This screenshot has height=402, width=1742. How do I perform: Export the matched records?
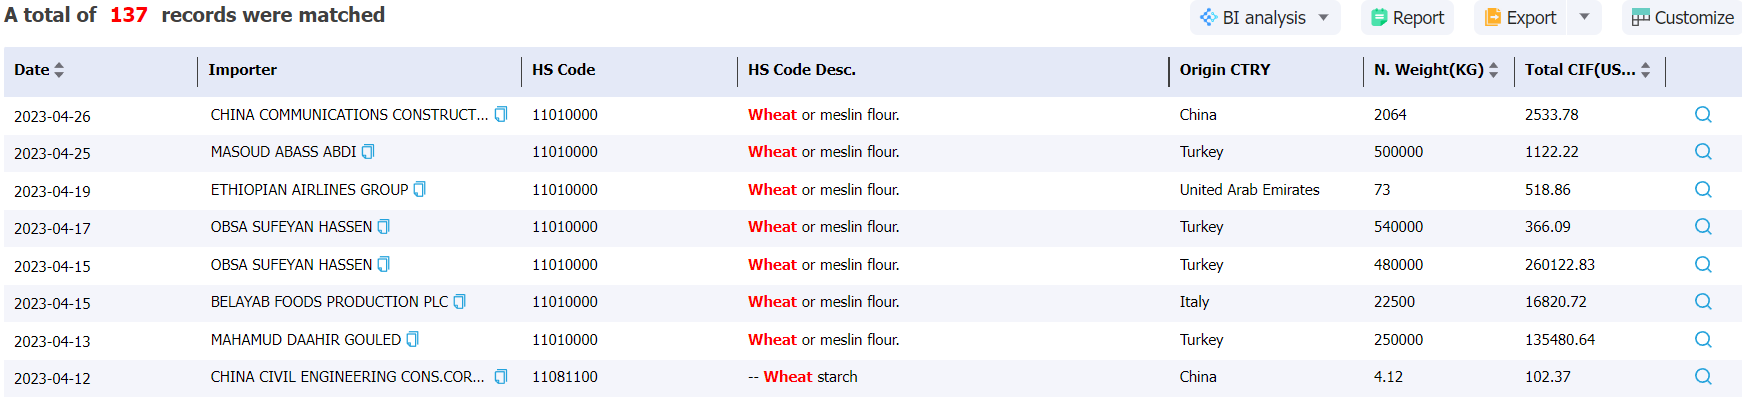pyautogui.click(x=1521, y=18)
